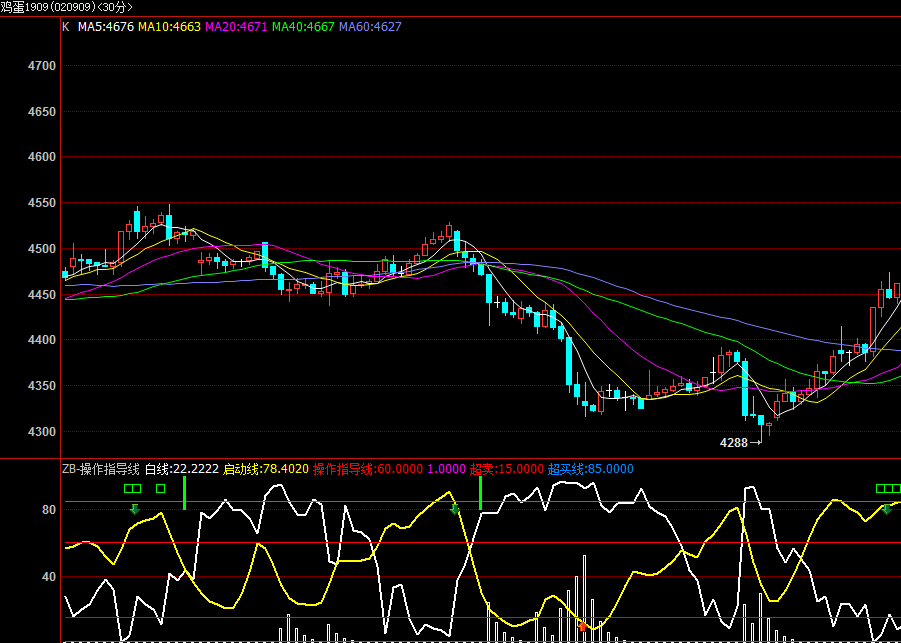Click the 4550 price axis label
901x643 pixels.
[x=42, y=203]
